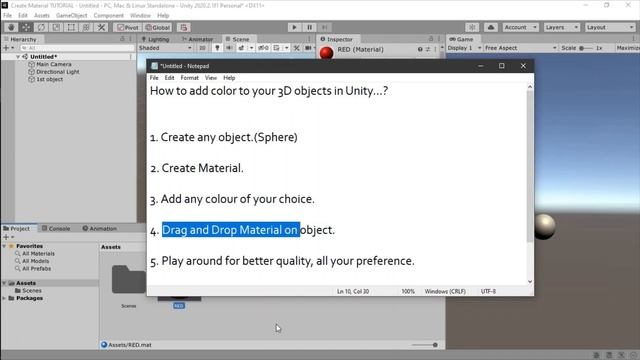Open scene grid options dropdown arrow

[x=287, y=48]
